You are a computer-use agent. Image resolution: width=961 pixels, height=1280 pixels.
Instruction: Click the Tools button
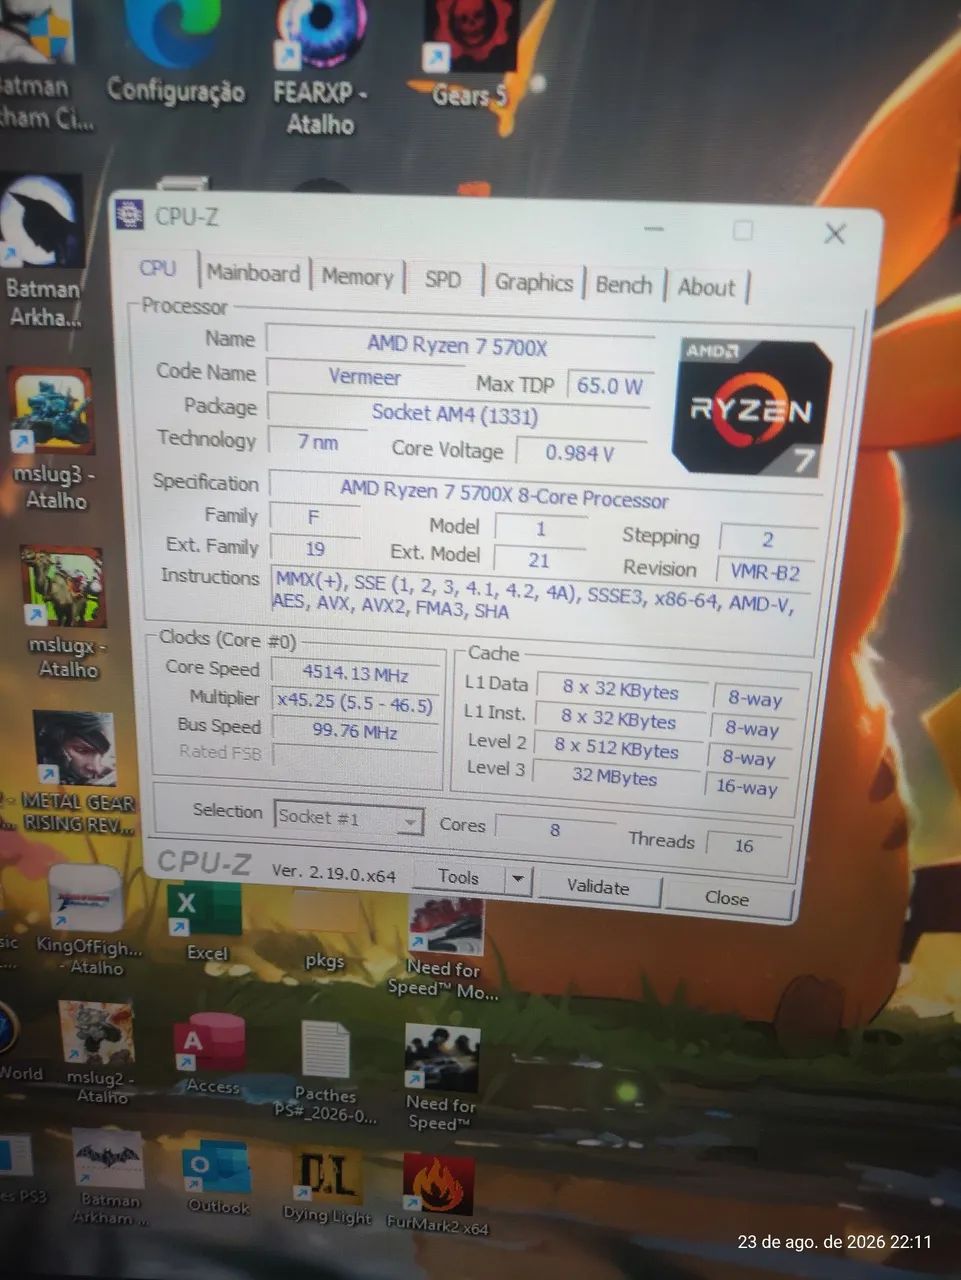pos(459,877)
